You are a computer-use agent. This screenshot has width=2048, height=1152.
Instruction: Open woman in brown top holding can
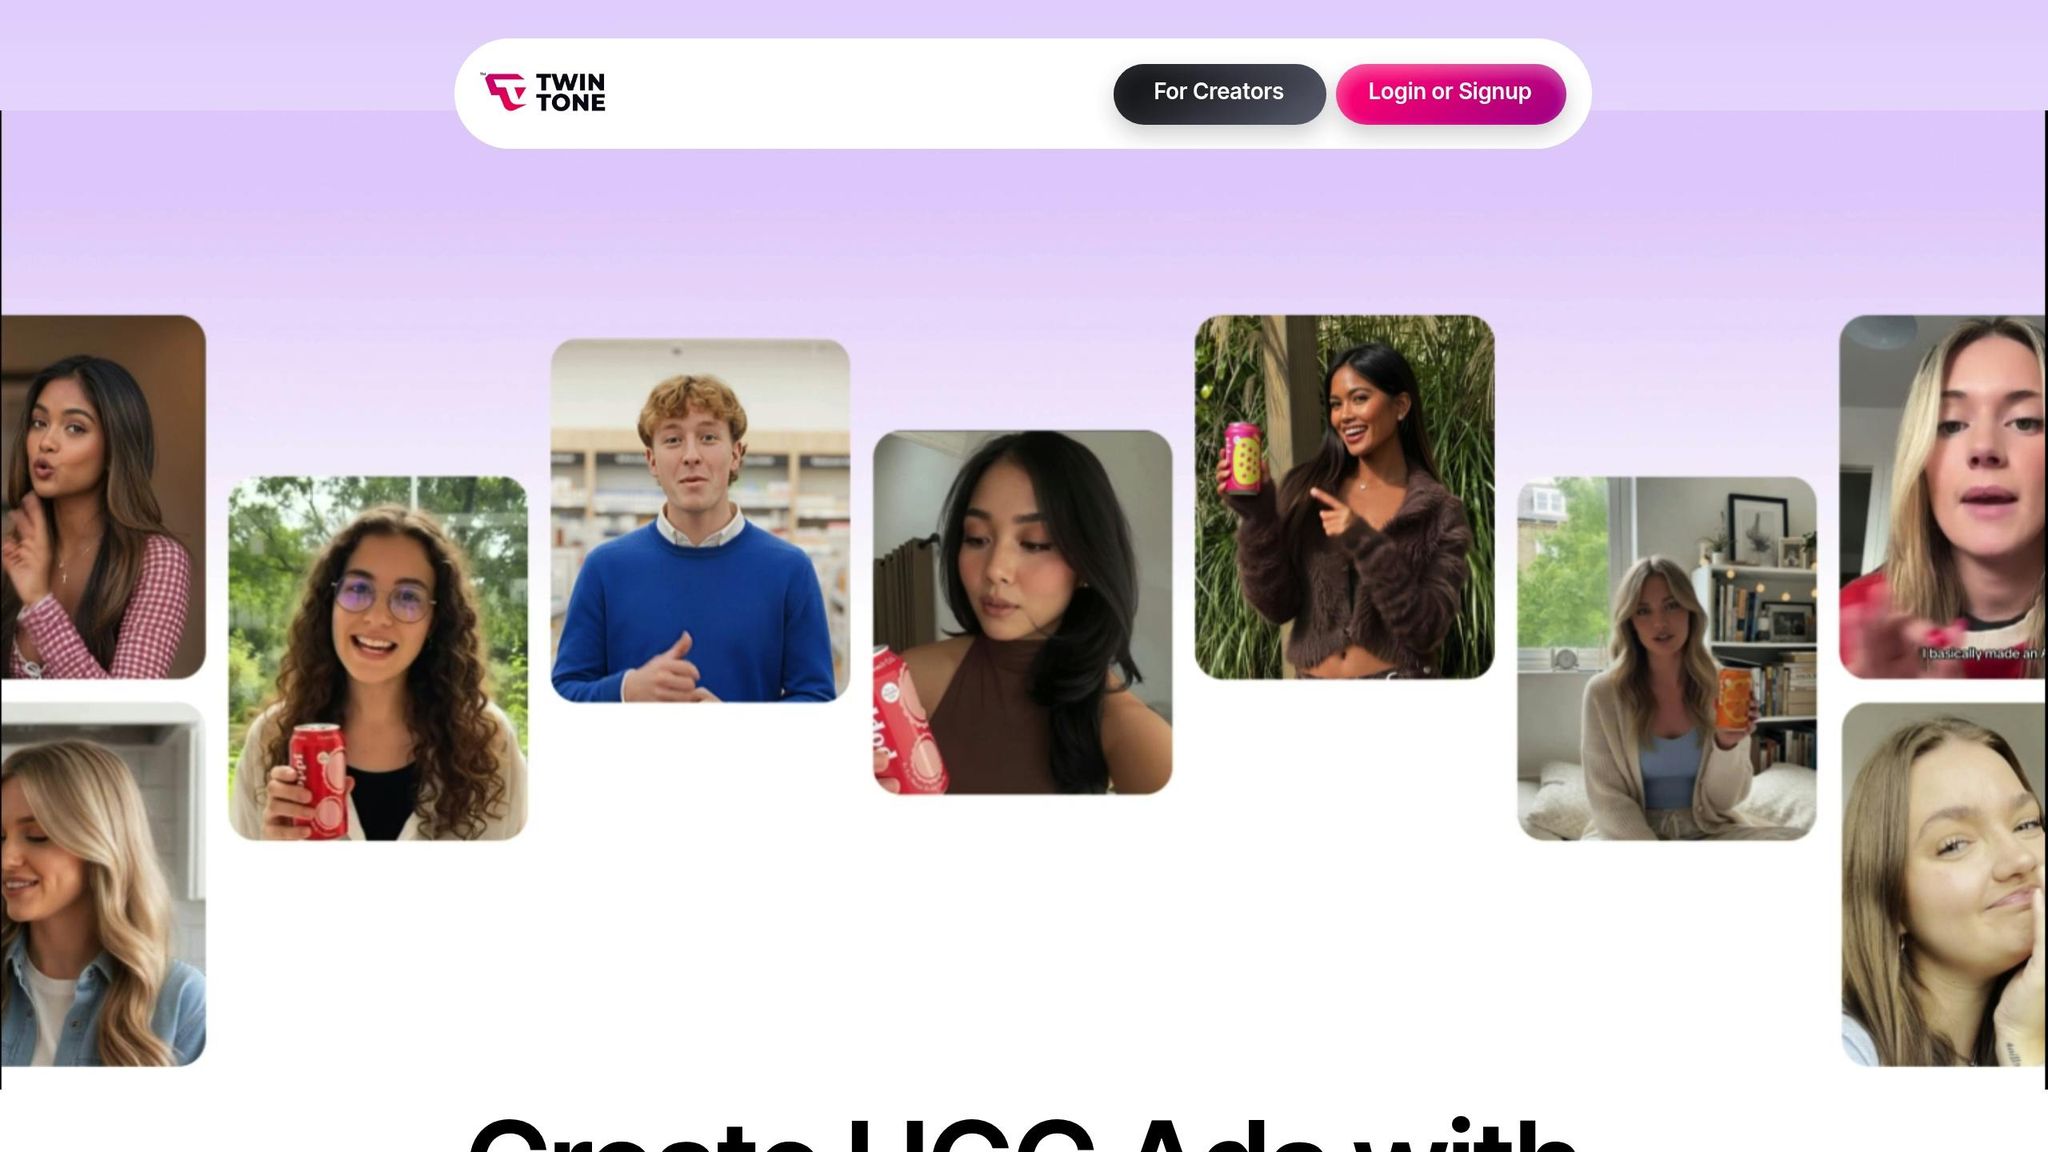1022,612
